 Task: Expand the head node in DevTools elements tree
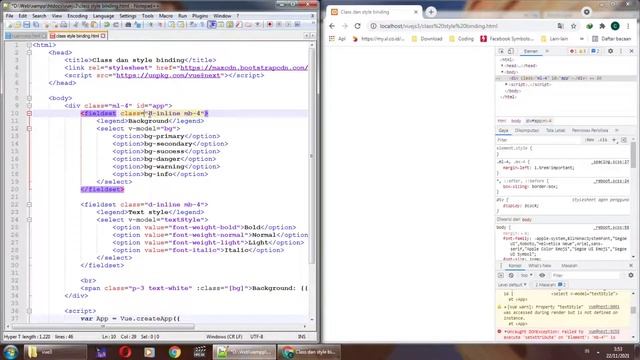[x=503, y=66]
